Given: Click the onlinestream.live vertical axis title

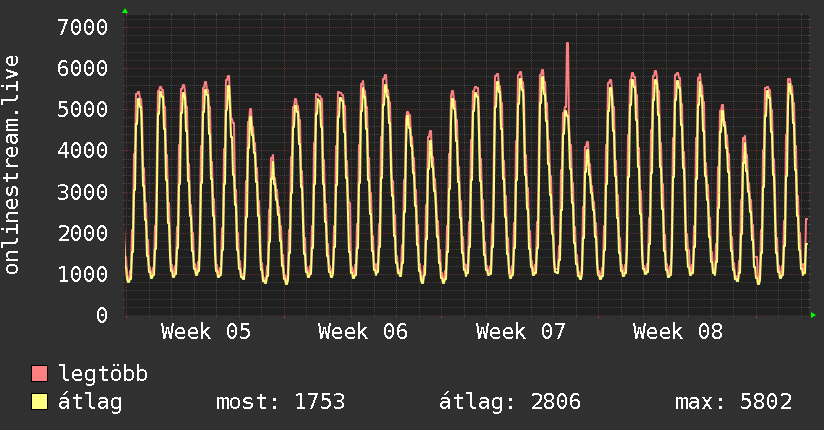Looking at the screenshot, I should 12,165.
